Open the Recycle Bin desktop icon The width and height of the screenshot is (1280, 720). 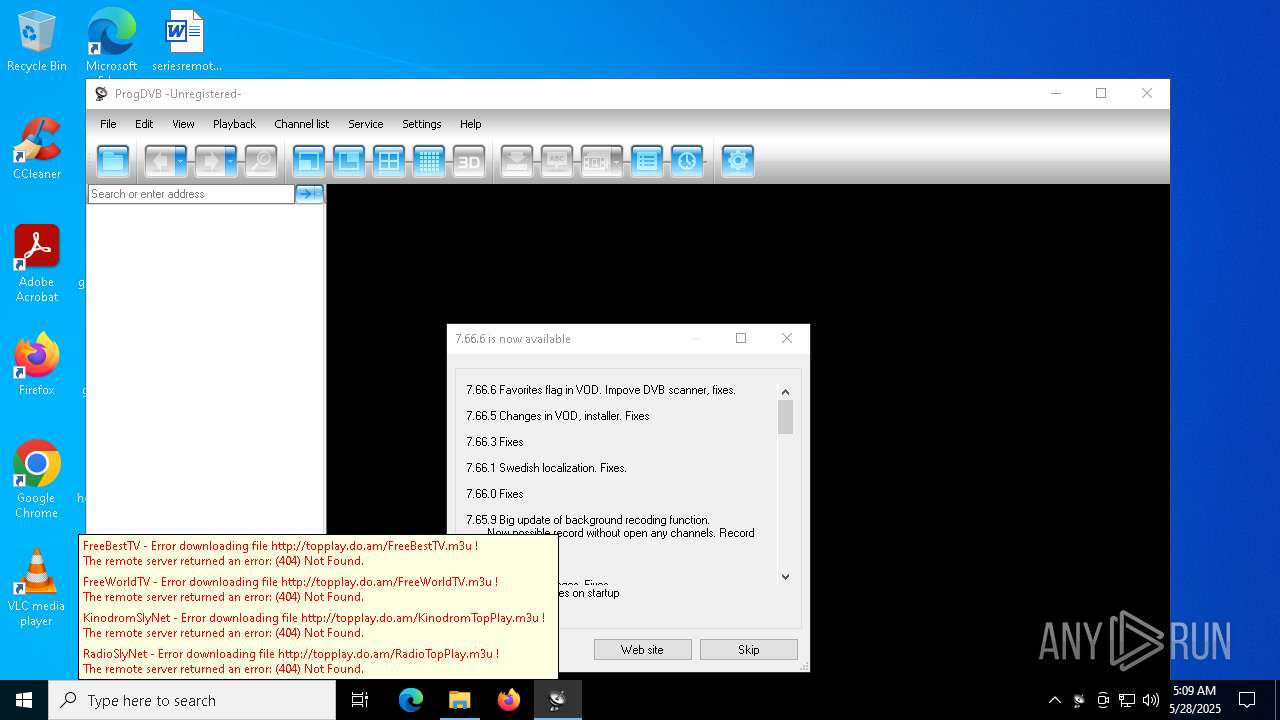(37, 42)
